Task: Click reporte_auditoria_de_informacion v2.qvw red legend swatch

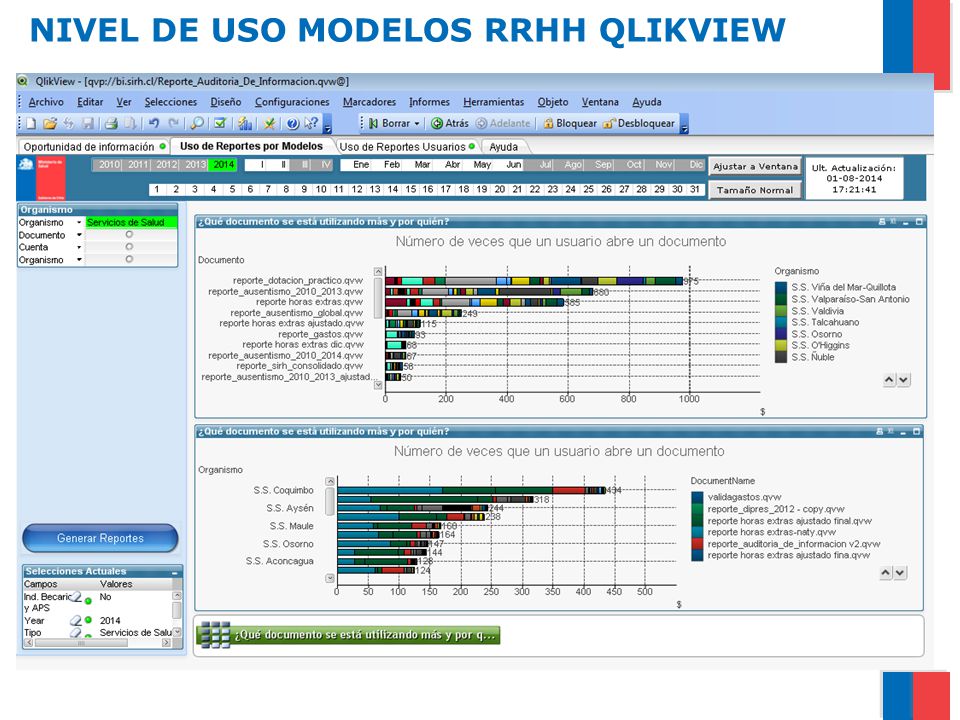Action: click(x=697, y=544)
